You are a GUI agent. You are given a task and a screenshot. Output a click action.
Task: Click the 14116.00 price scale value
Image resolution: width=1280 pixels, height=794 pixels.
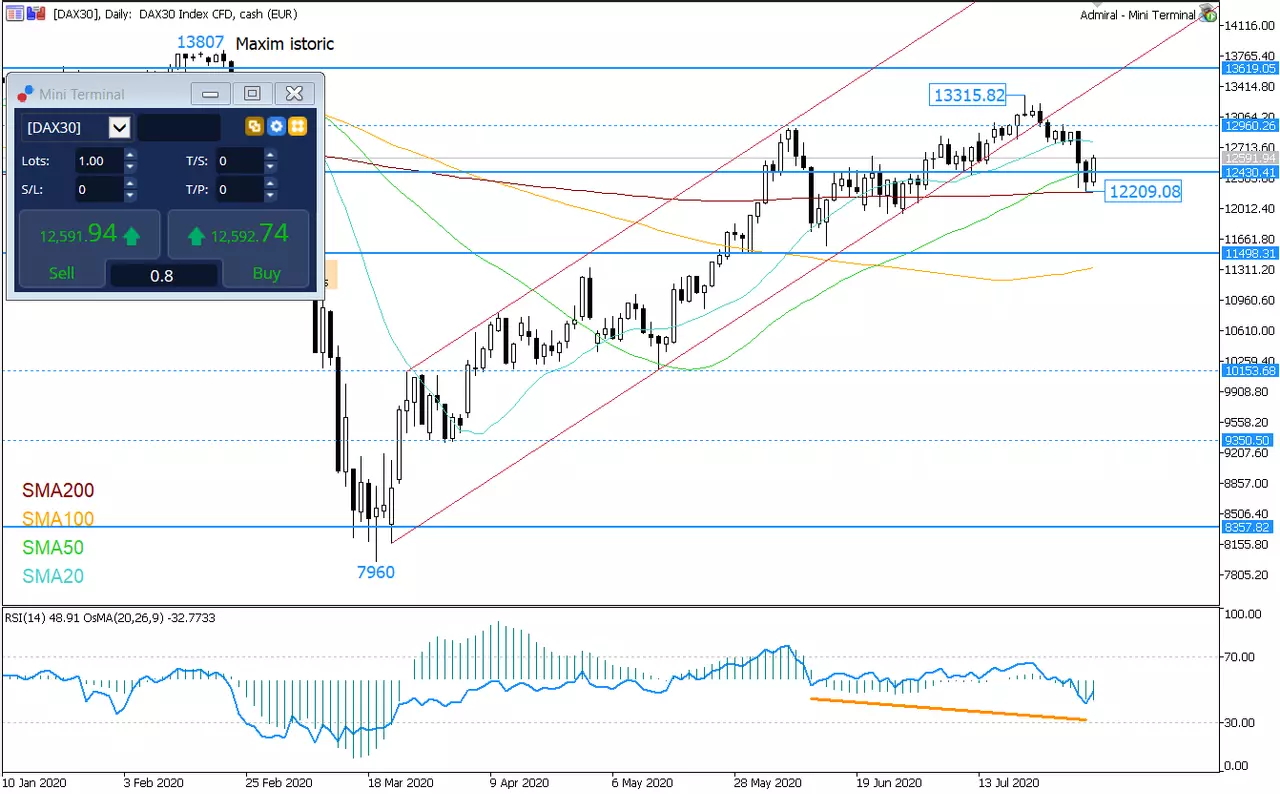pyautogui.click(x=1249, y=25)
